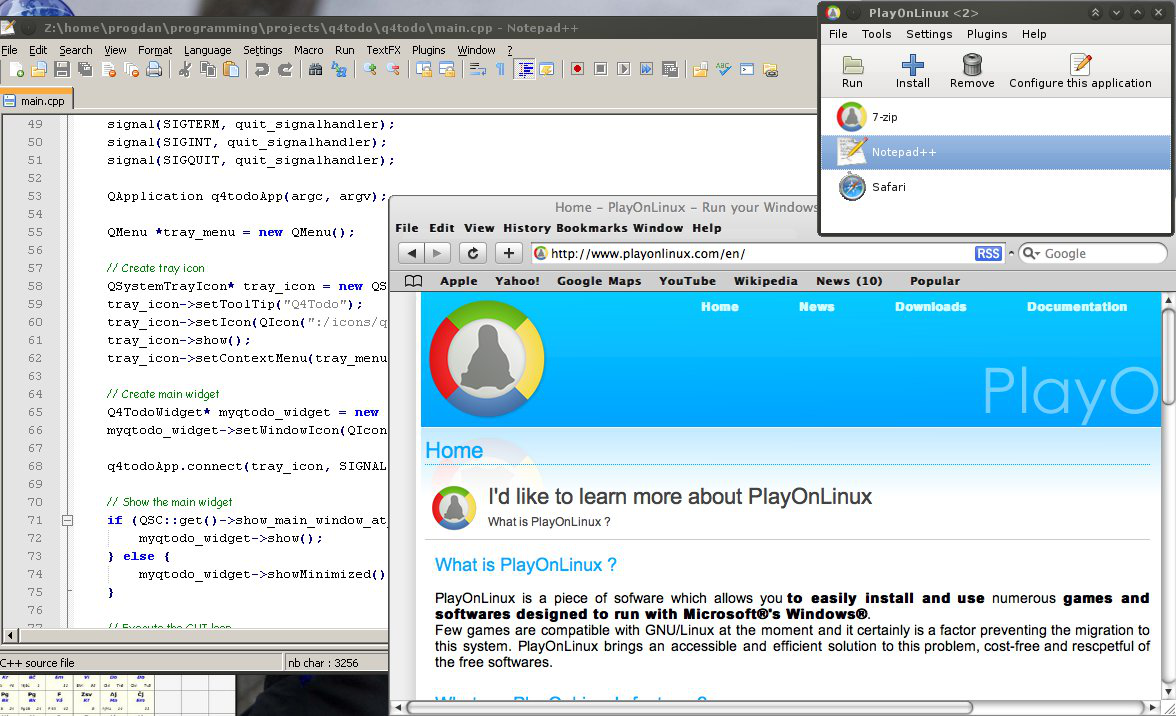Click the Redo arrow icon
1176x716 pixels.
[284, 70]
